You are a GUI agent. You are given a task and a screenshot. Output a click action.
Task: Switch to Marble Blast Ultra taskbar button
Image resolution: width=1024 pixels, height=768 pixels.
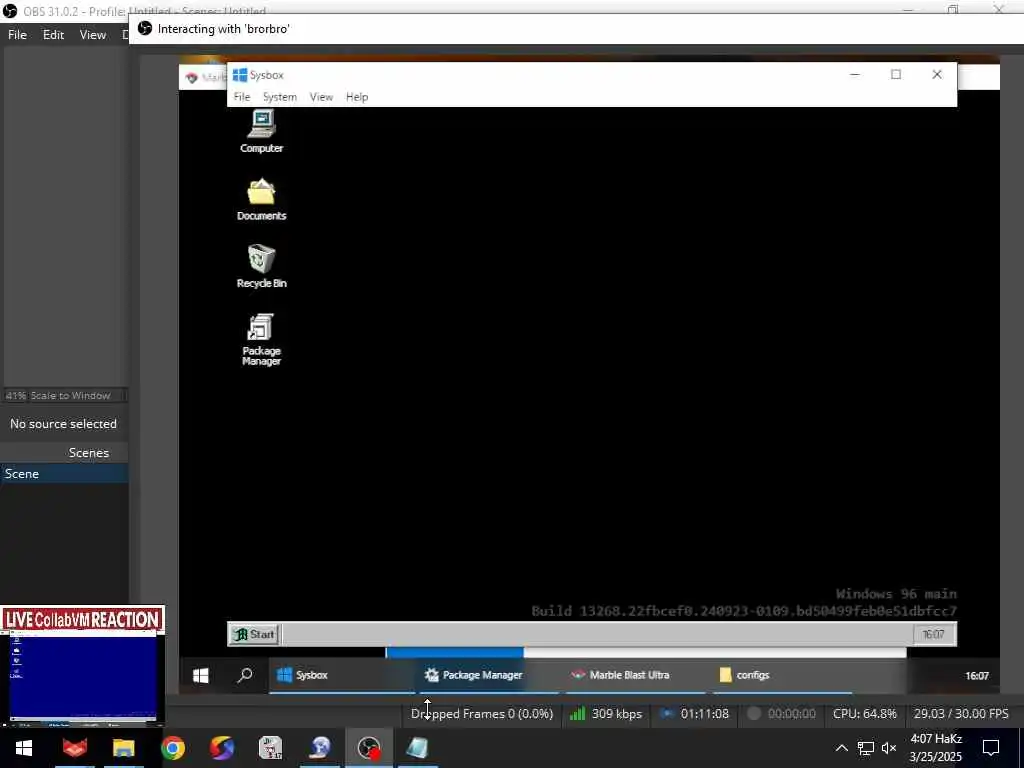pyautogui.click(x=635, y=675)
